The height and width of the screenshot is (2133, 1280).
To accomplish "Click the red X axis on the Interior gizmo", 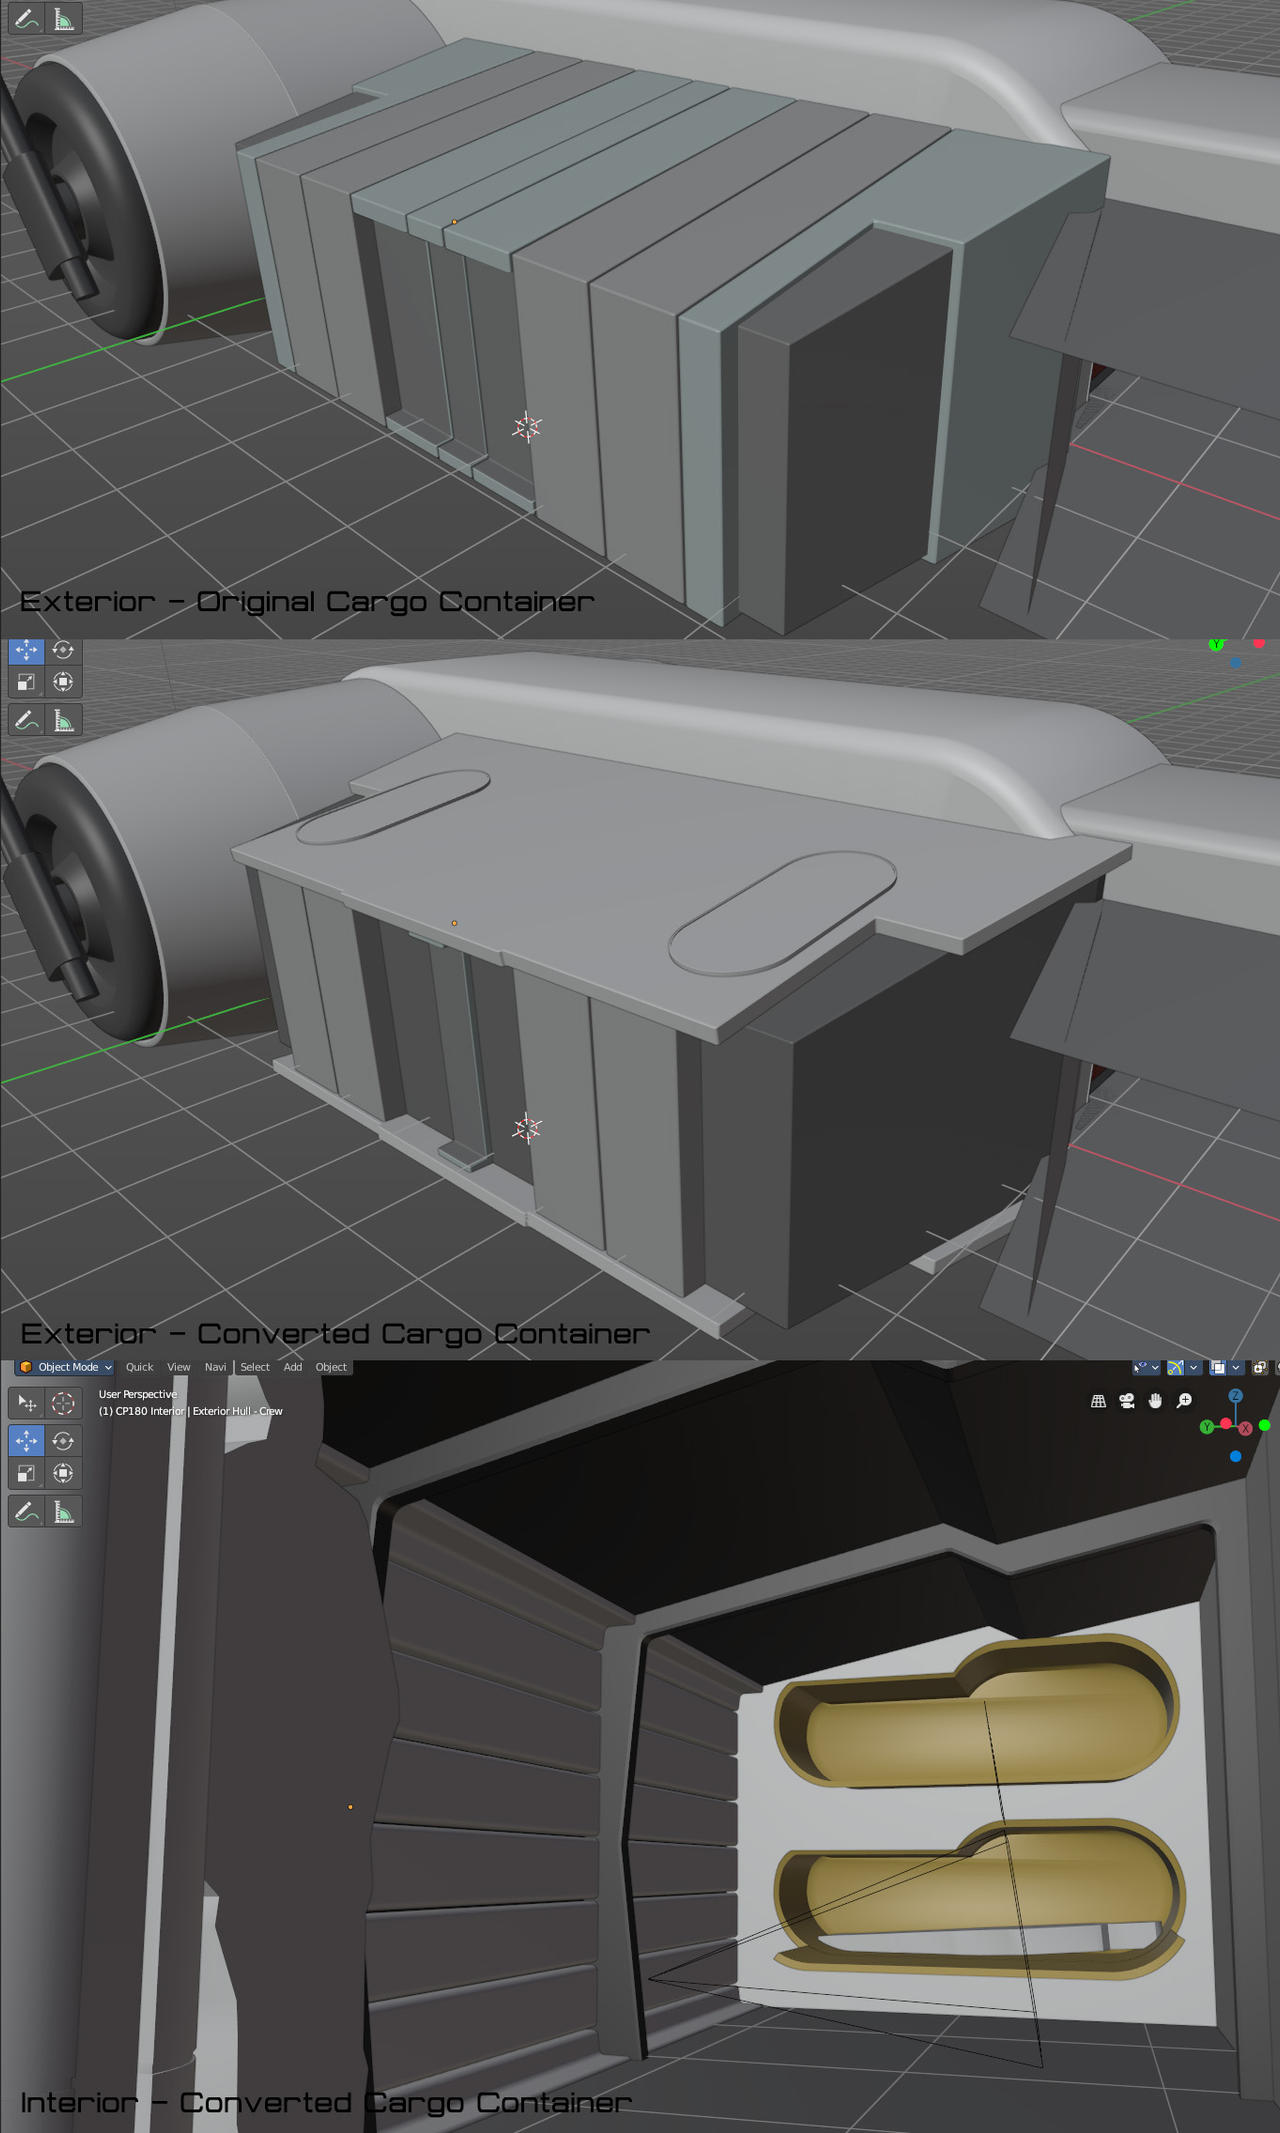I will [1246, 1428].
